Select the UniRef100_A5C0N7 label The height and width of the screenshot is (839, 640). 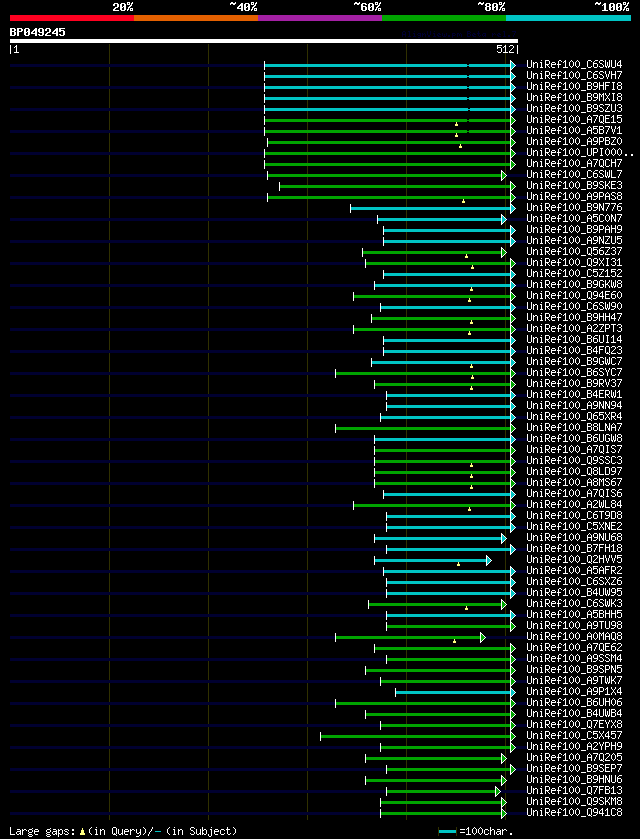pyautogui.click(x=574, y=219)
